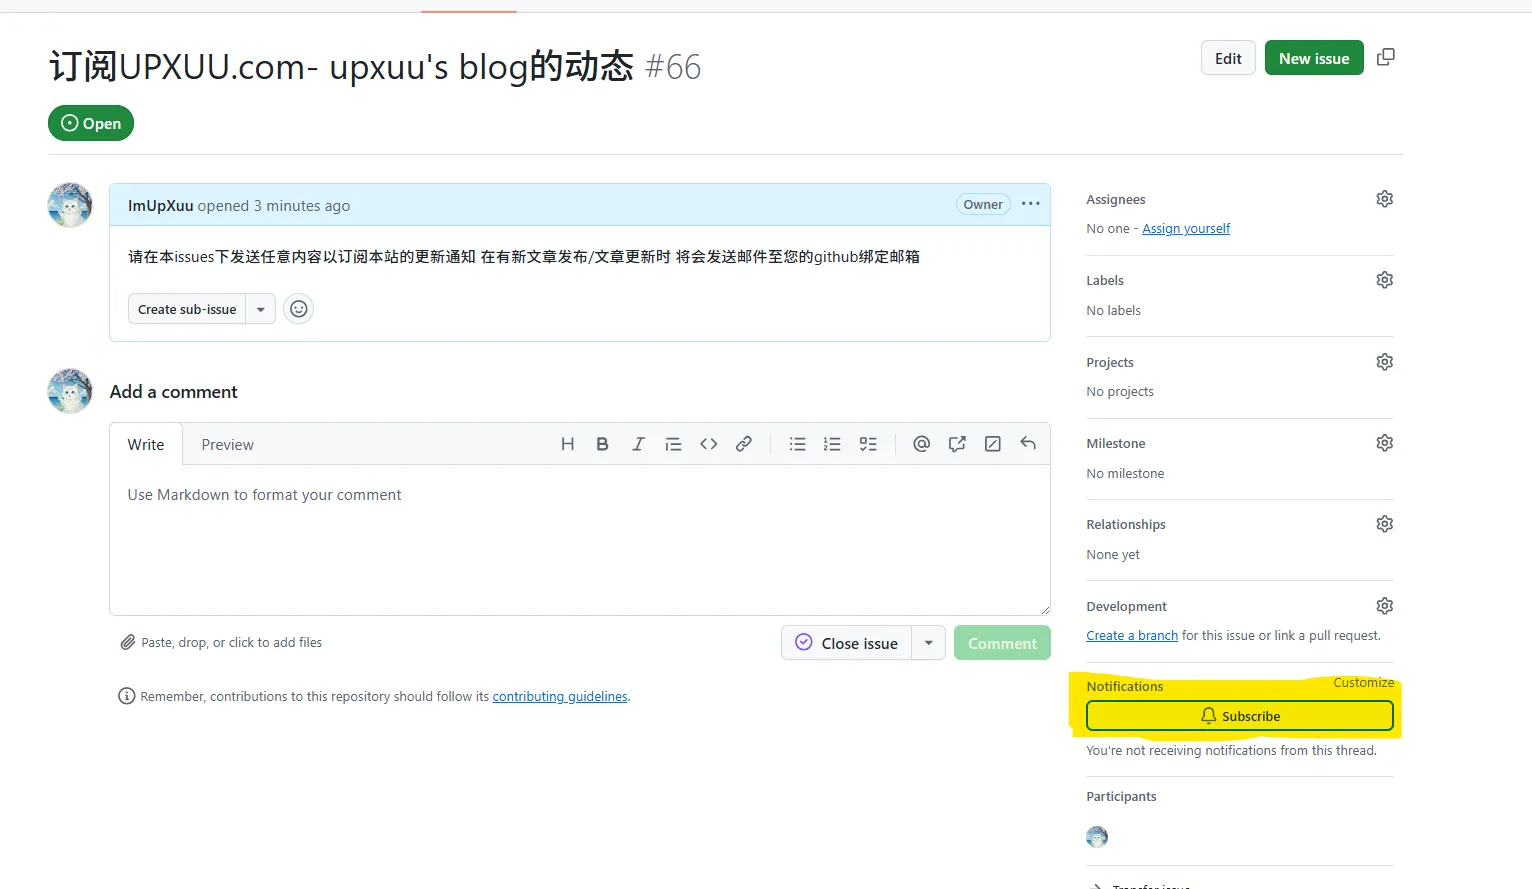Click the No labels text

[1113, 311]
